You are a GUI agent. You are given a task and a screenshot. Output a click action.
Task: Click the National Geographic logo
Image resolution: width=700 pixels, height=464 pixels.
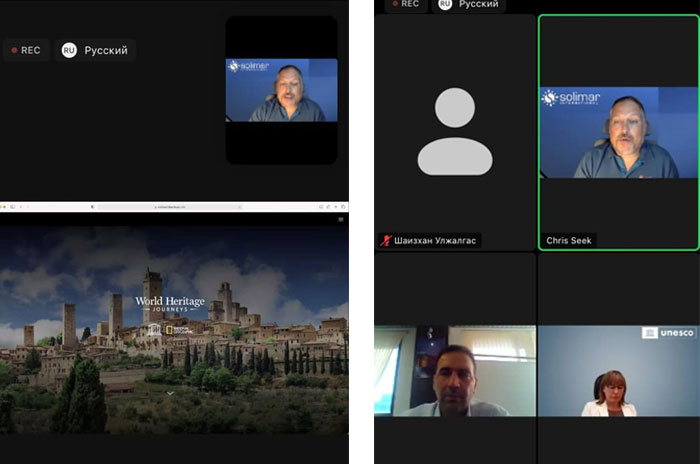point(179,330)
